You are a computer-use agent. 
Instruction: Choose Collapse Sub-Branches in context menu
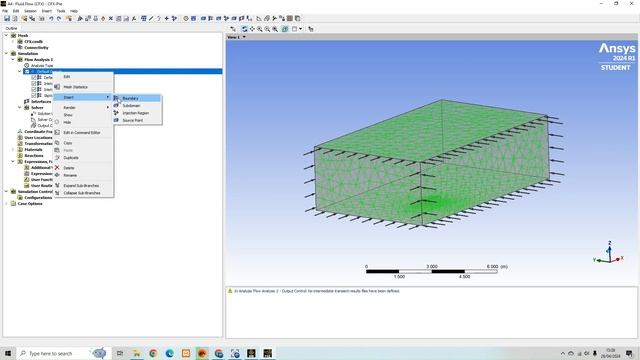83,193
